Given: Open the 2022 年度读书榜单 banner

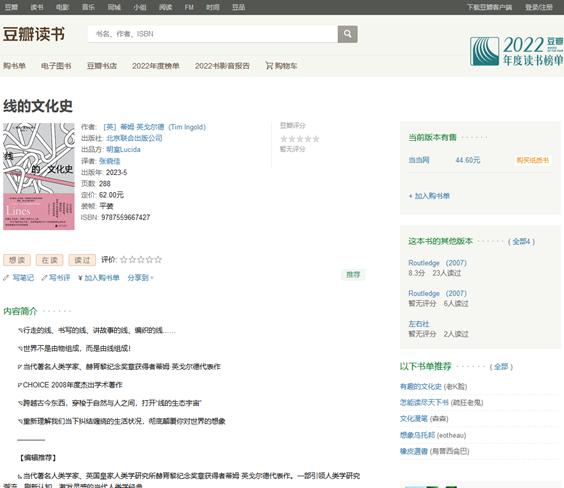Looking at the screenshot, I should tap(517, 51).
